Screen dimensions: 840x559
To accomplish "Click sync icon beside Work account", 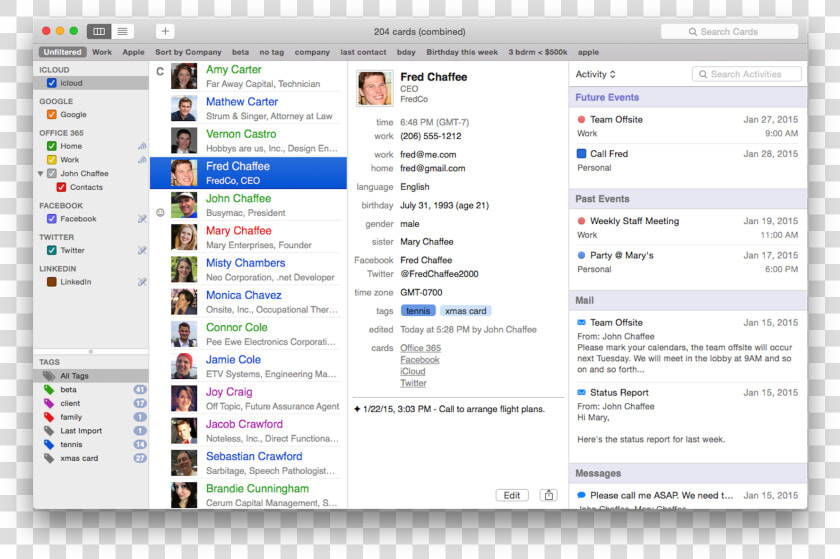I will coord(142,160).
